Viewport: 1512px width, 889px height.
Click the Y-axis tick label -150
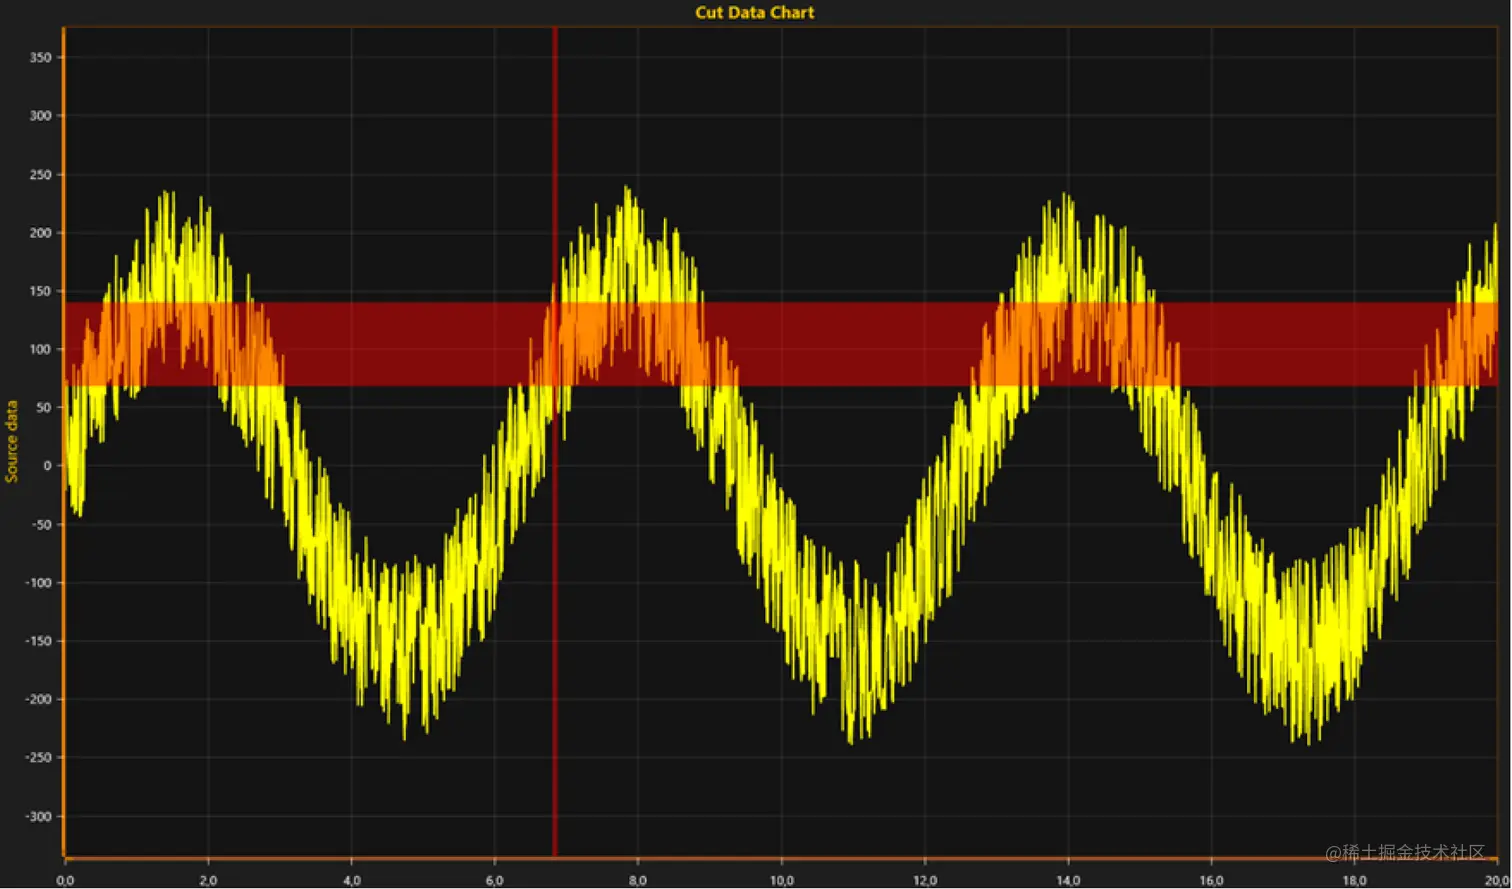click(x=38, y=641)
